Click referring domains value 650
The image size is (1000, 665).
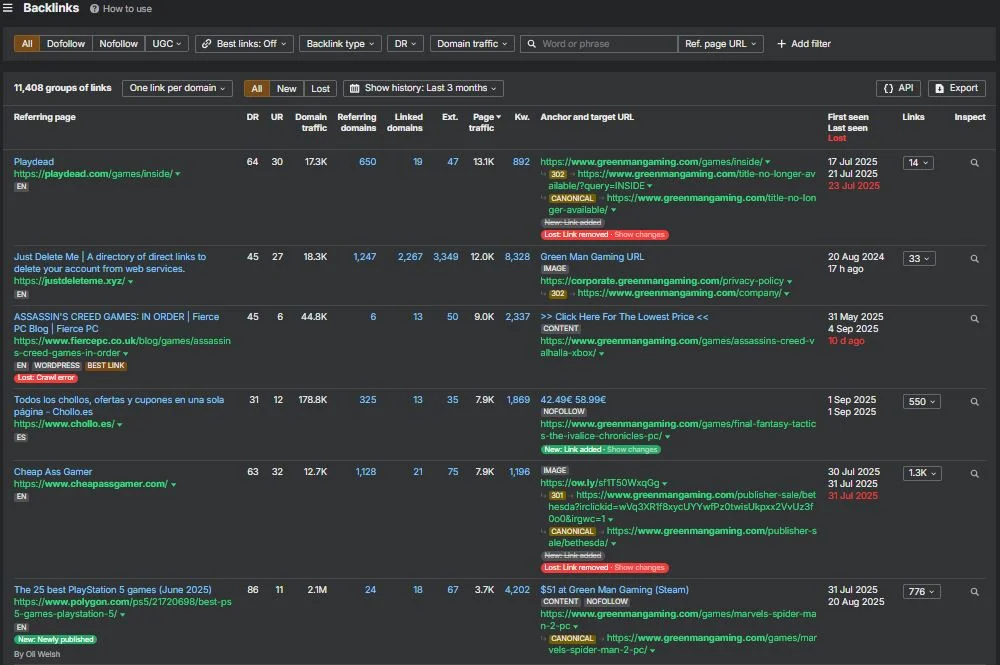(367, 162)
